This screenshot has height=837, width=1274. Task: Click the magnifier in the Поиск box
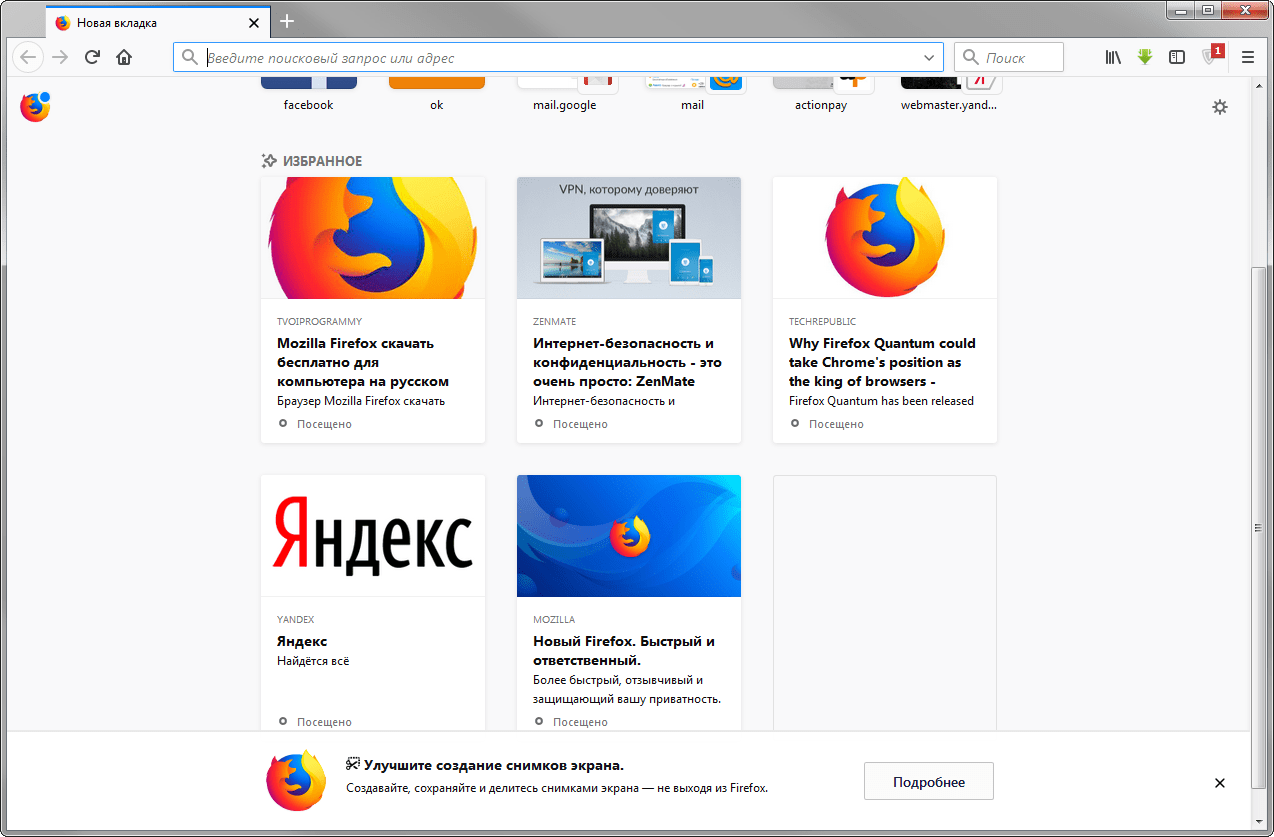click(970, 58)
